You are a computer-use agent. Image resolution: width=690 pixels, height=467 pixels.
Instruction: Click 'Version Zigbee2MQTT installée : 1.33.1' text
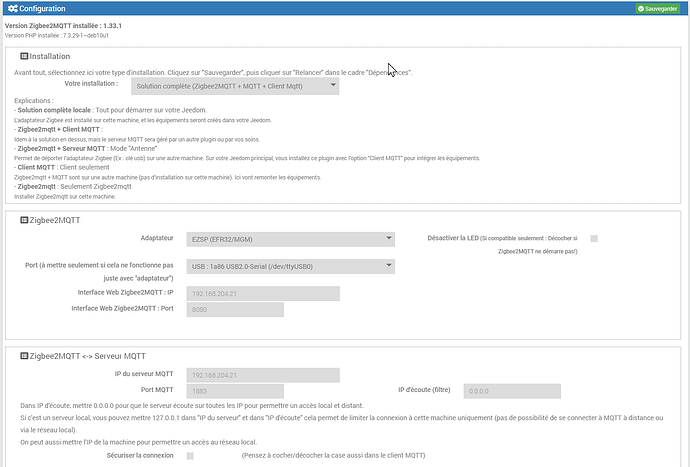[x=63, y=26]
